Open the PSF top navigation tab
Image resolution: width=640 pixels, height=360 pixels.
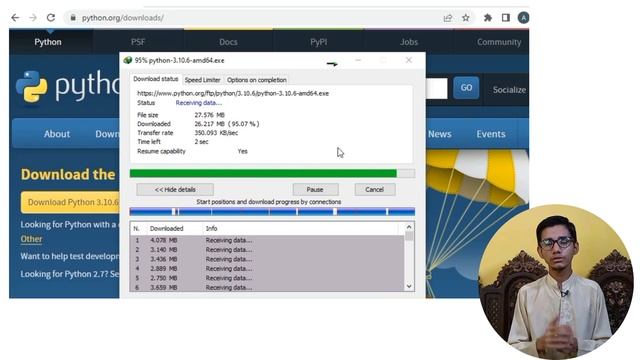(138, 42)
